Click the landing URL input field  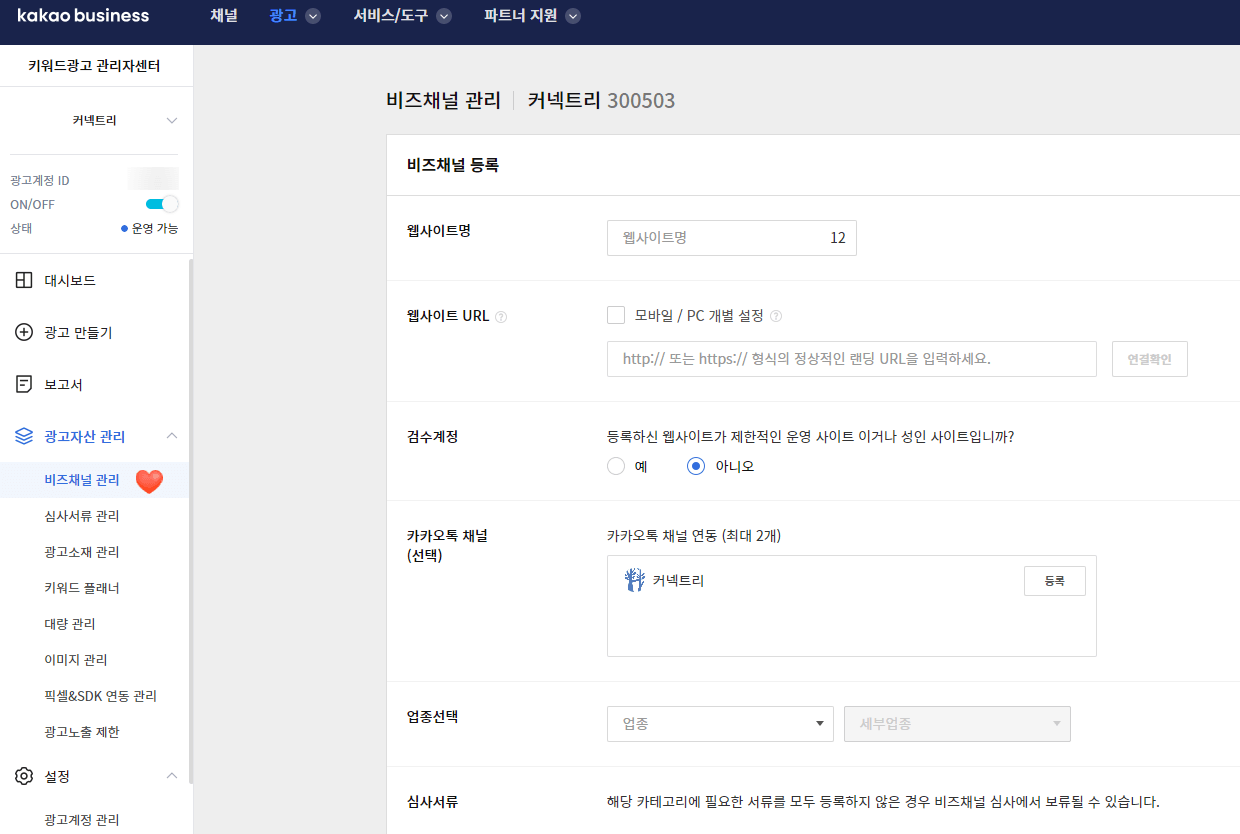[x=852, y=359]
